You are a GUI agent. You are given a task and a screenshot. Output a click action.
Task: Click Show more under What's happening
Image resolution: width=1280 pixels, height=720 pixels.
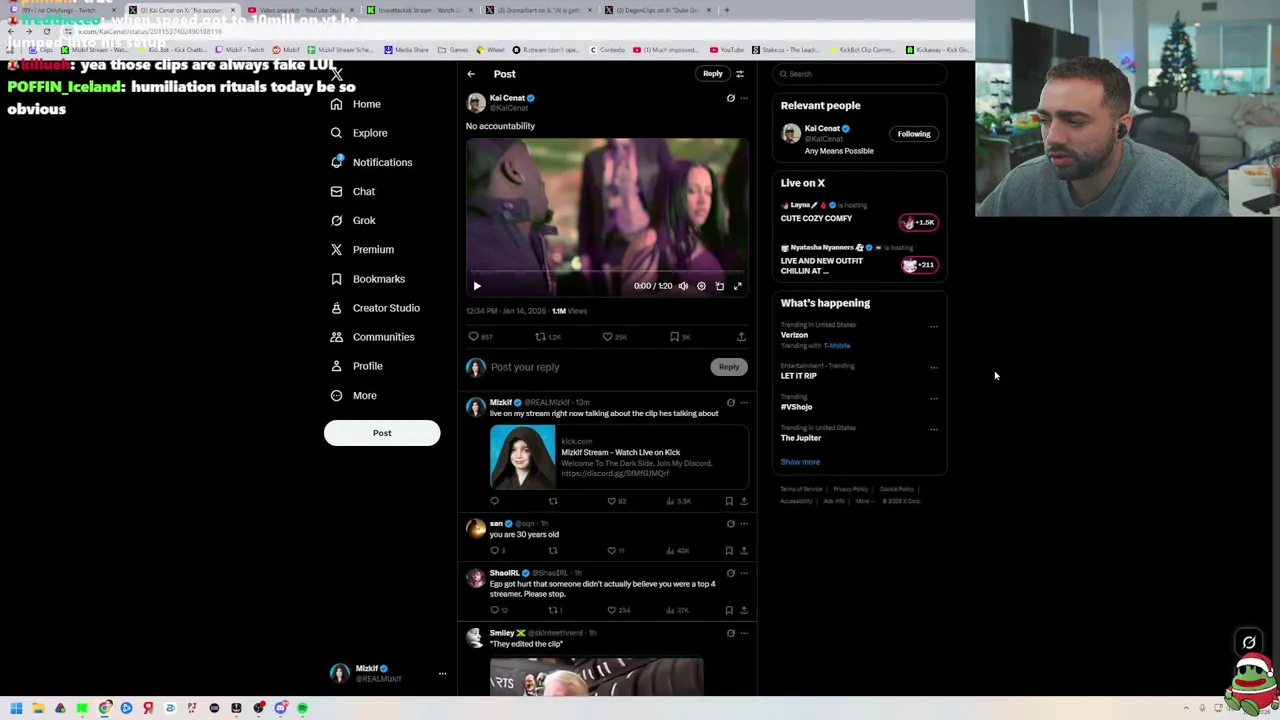[800, 462]
